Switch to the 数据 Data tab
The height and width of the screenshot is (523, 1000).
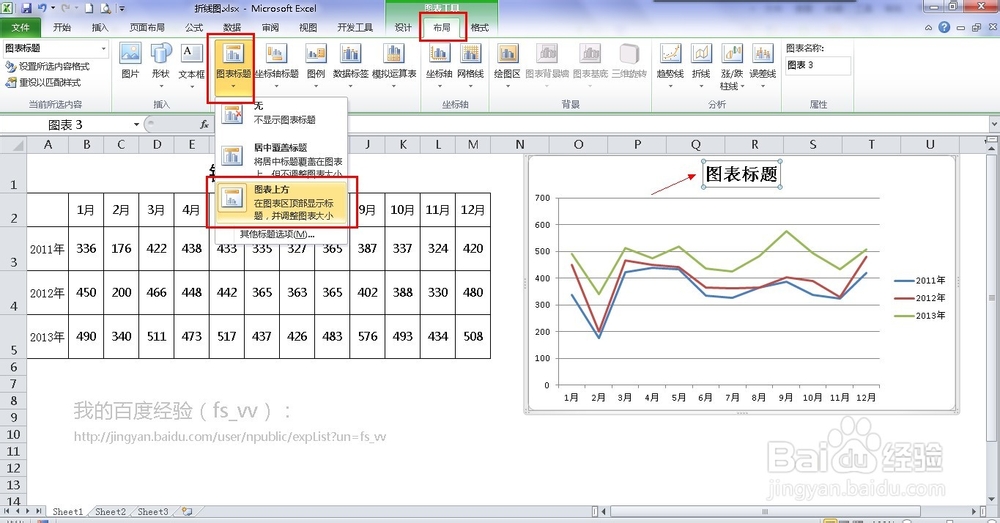click(232, 27)
